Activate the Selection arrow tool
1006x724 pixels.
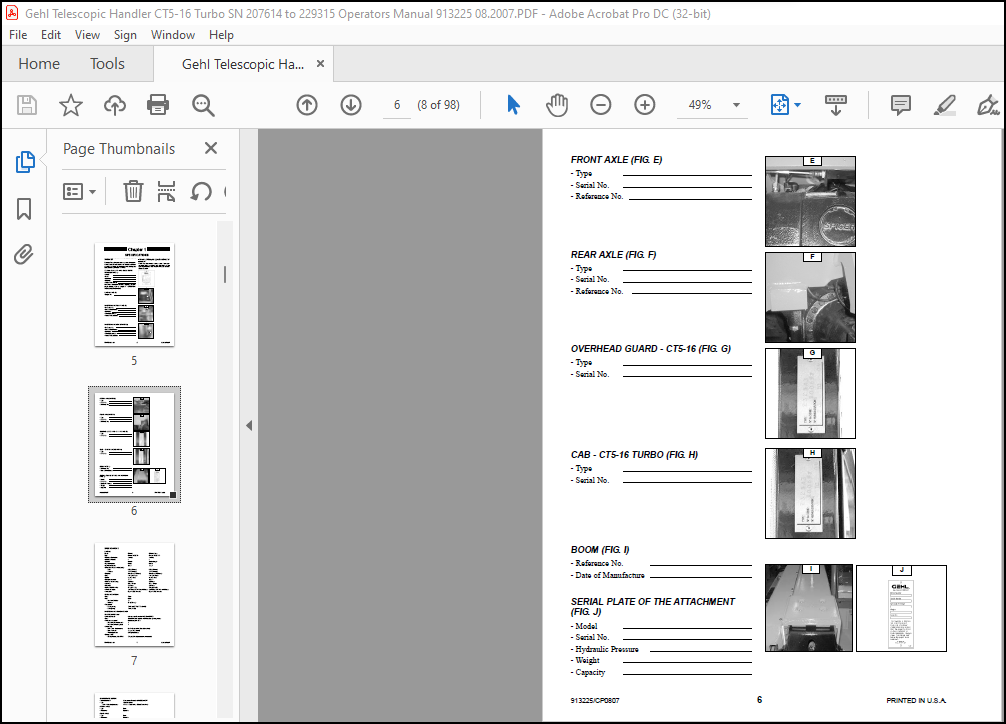tap(513, 105)
